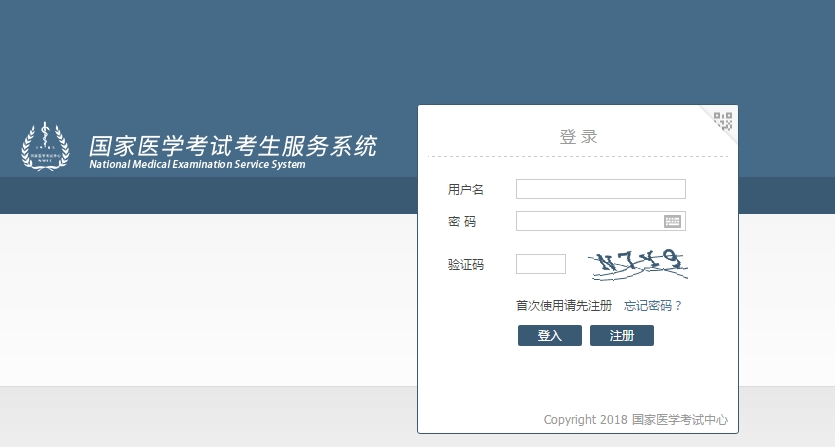Click the blue header banner background
Screen dimensions: 835x447
[200, 60]
